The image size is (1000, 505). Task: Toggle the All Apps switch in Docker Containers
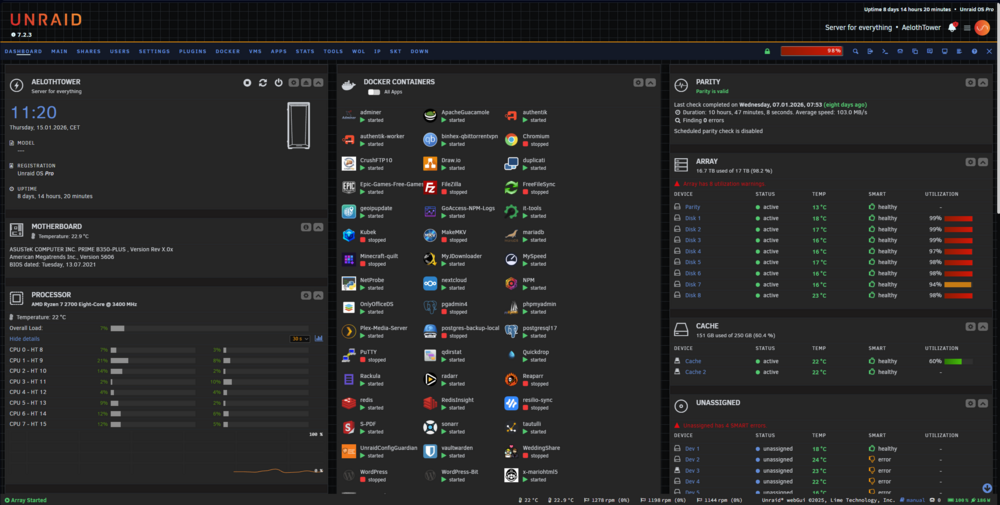[x=374, y=92]
